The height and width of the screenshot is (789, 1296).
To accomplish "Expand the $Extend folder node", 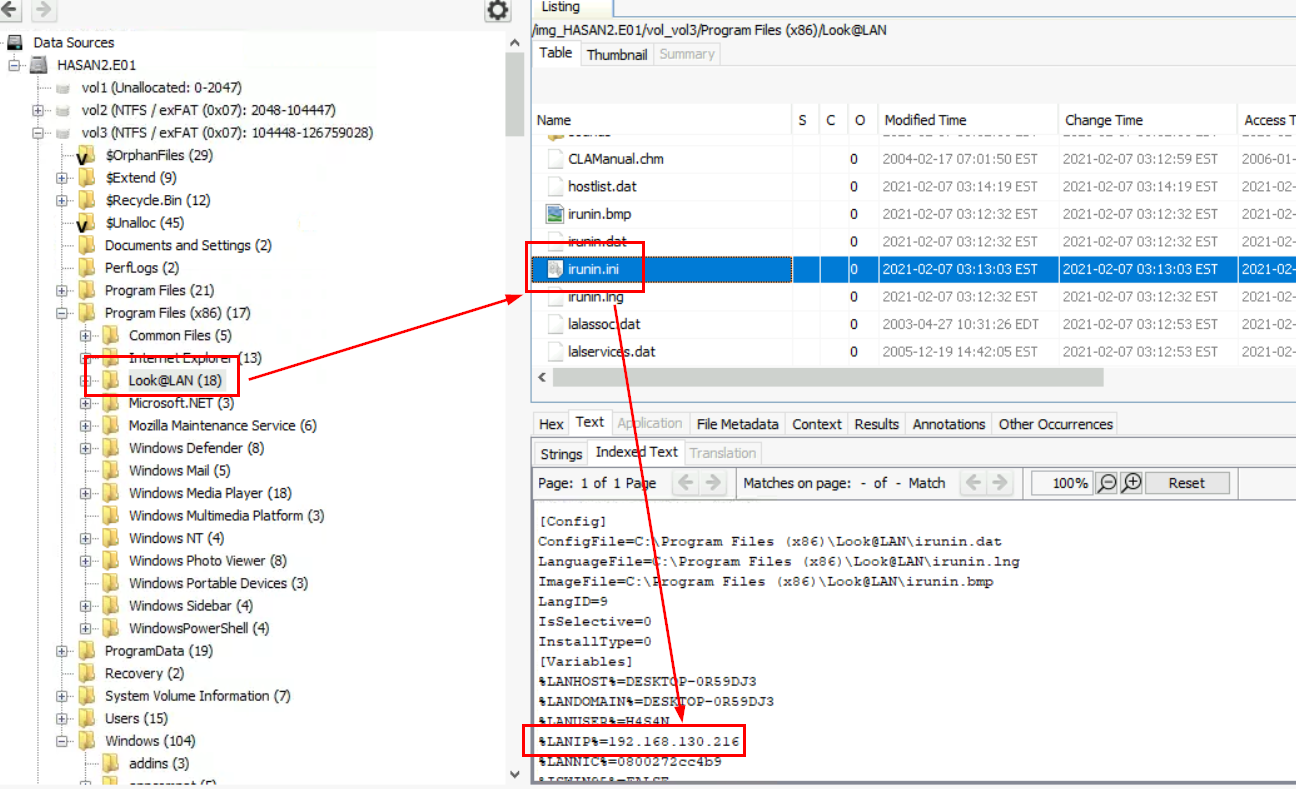I will coord(62,178).
